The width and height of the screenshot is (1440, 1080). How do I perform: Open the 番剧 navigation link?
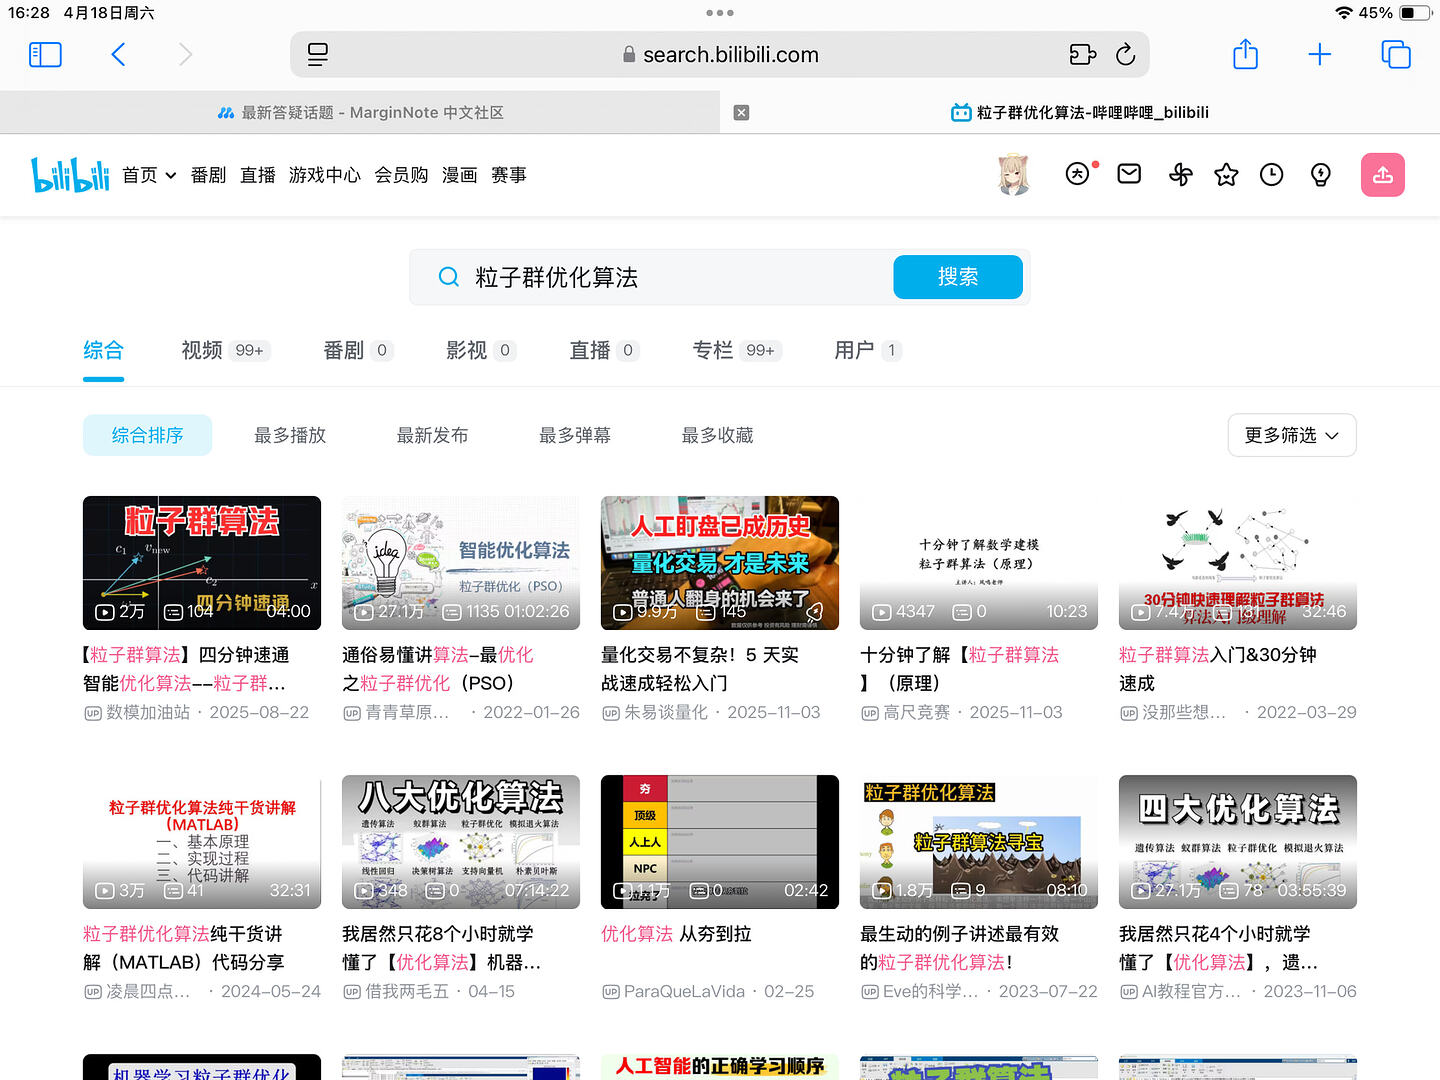point(208,175)
